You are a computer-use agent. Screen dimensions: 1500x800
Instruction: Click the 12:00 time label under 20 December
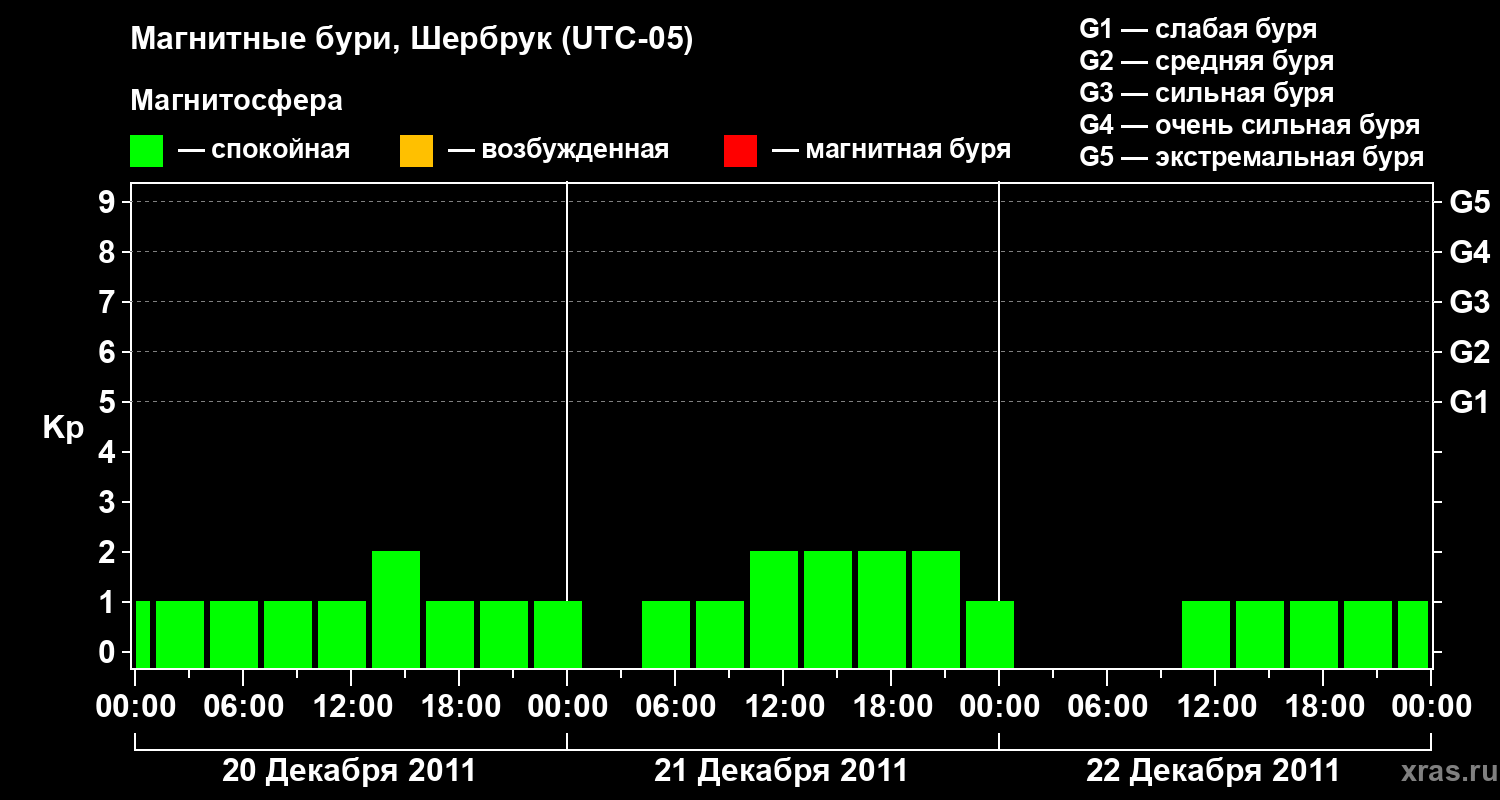[351, 707]
